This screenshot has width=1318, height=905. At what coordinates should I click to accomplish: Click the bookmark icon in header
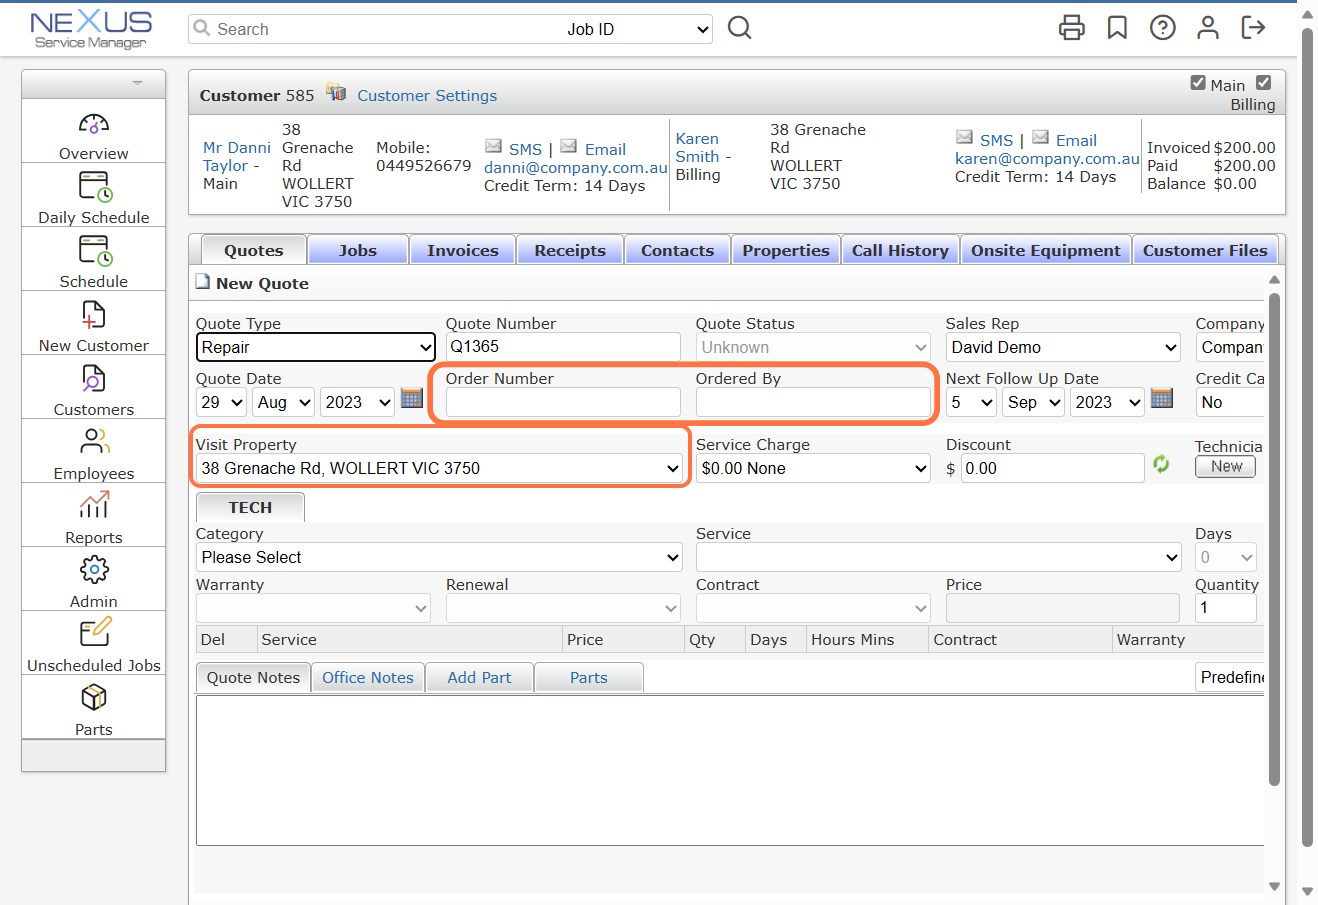[1117, 28]
